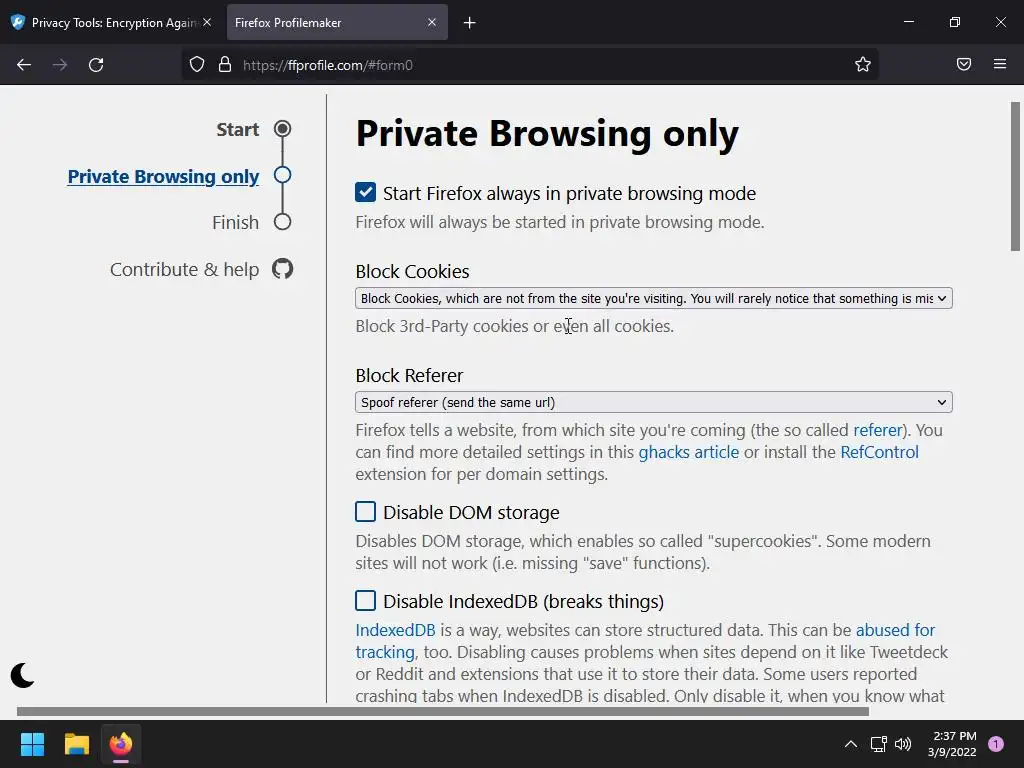The image size is (1024, 768).
Task: Open the Block Referer dropdown
Action: click(654, 402)
